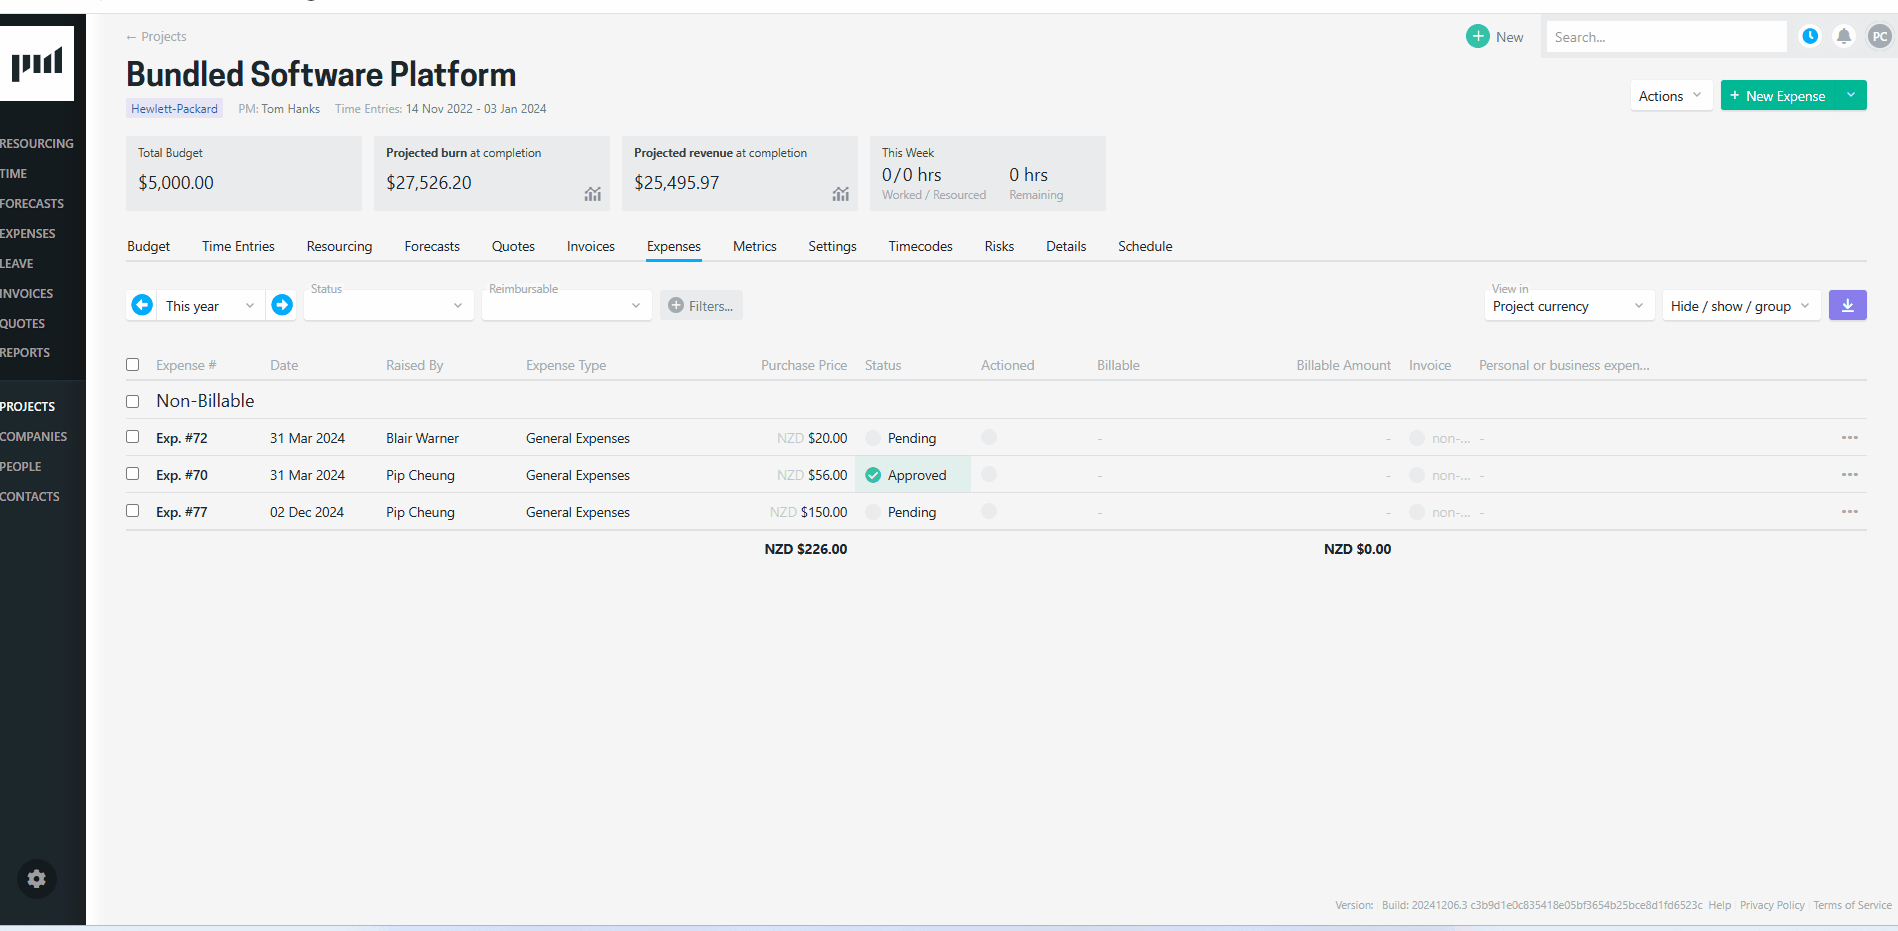1898x931 pixels.
Task: Select the checkbox for Exp. #70
Action: click(132, 474)
